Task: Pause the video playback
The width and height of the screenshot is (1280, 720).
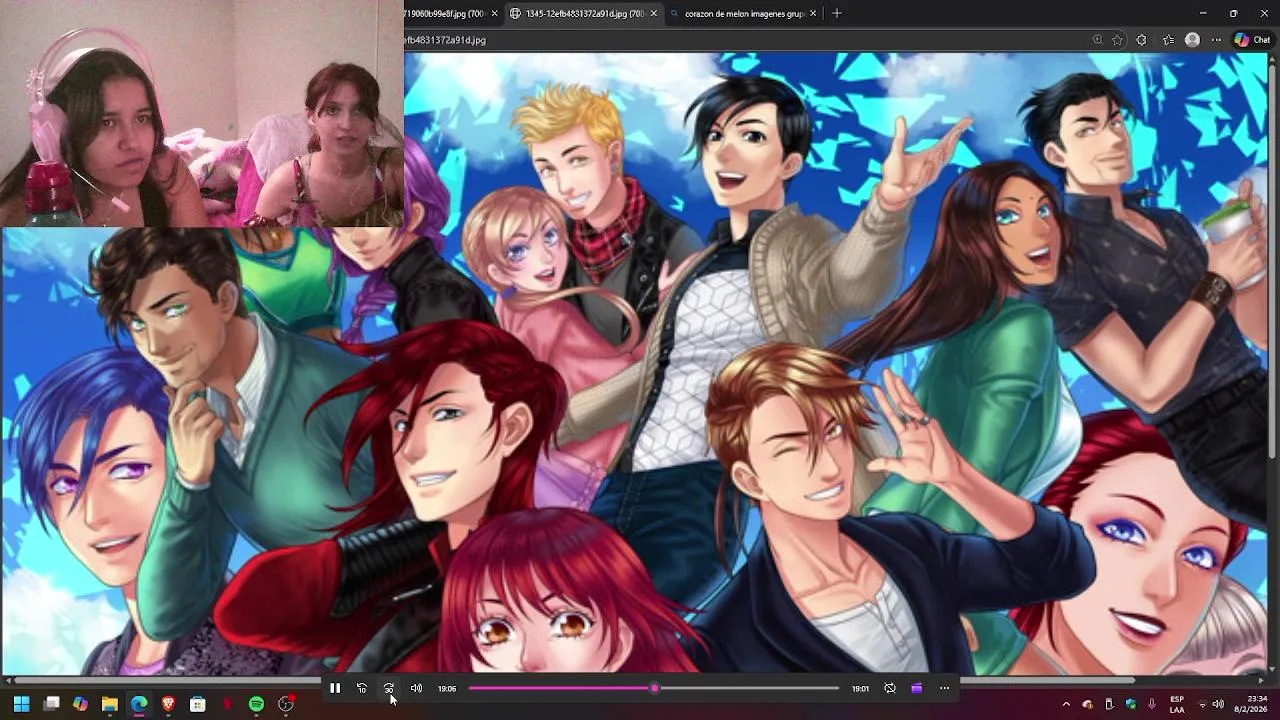Action: pos(335,688)
